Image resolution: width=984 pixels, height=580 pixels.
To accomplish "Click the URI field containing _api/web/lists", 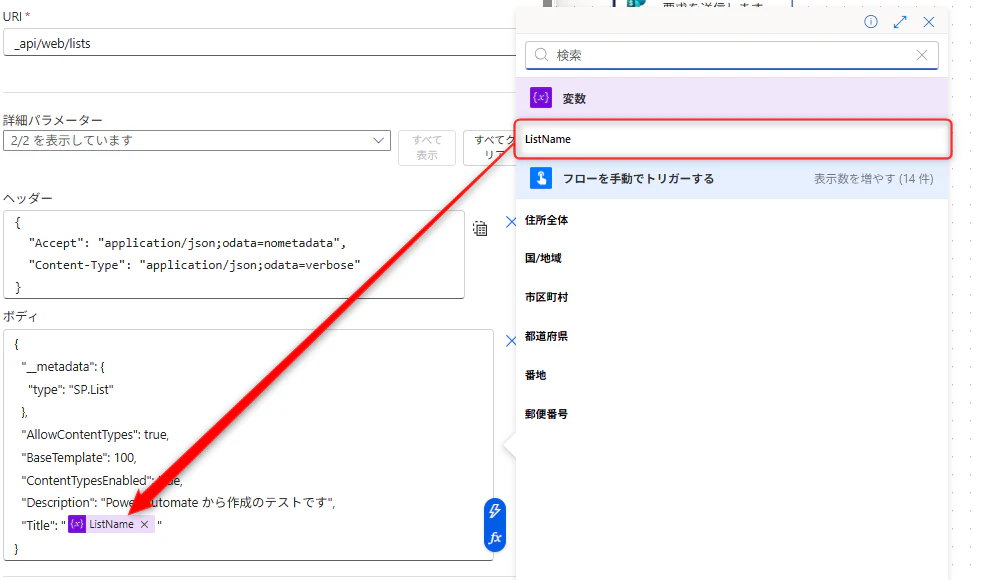I will tap(260, 43).
